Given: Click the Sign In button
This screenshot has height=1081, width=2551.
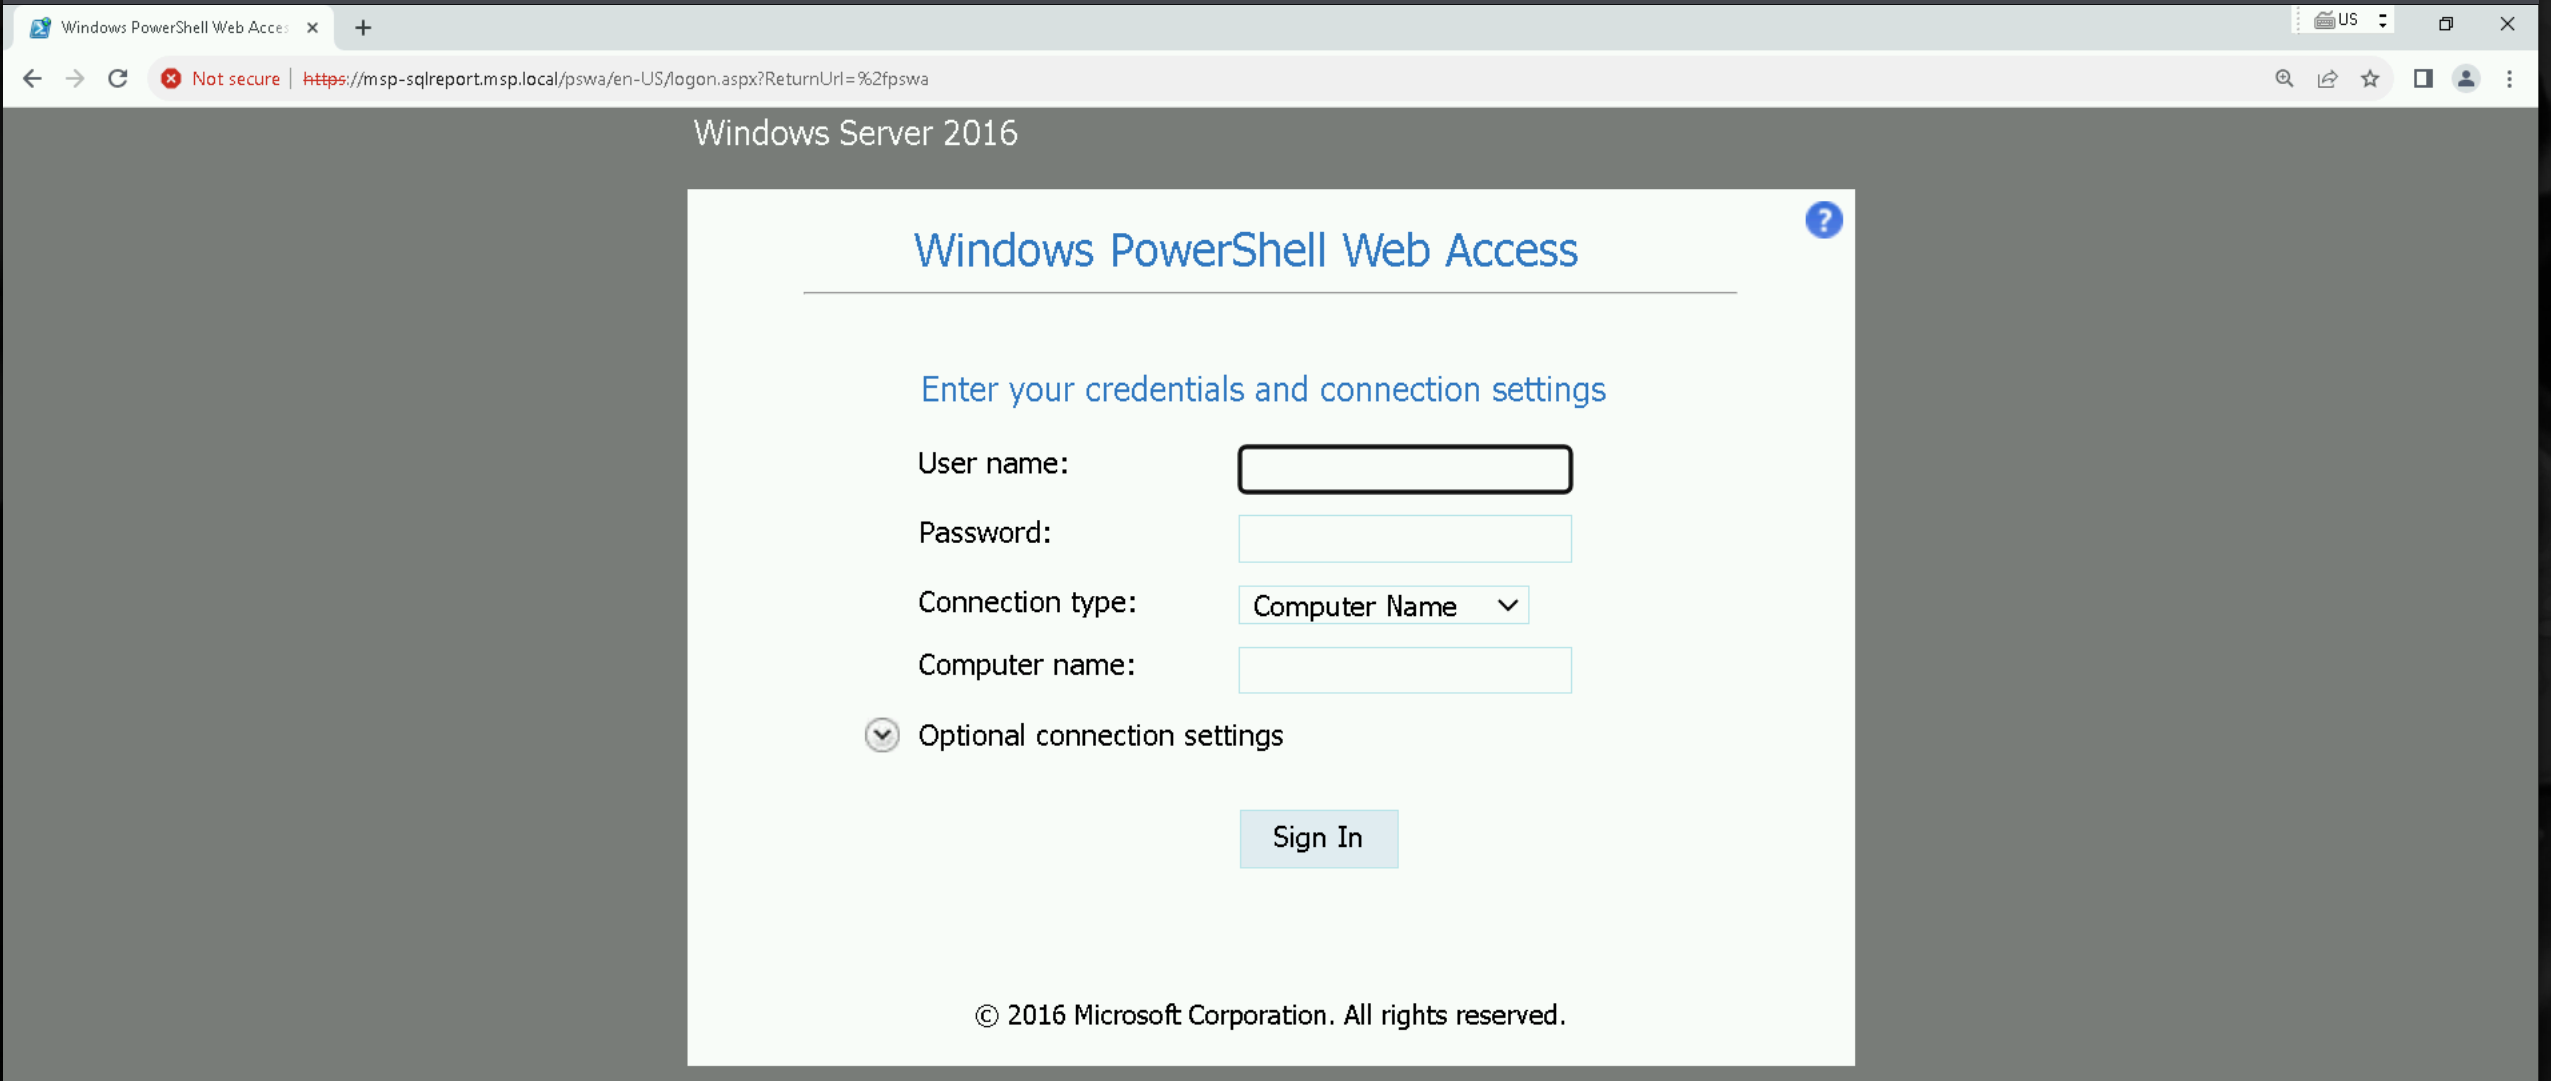Looking at the screenshot, I should click(x=1318, y=838).
